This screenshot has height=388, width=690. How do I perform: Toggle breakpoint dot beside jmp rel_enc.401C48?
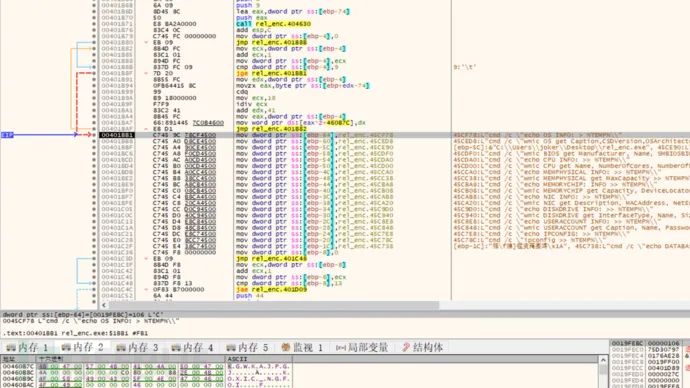(94, 259)
